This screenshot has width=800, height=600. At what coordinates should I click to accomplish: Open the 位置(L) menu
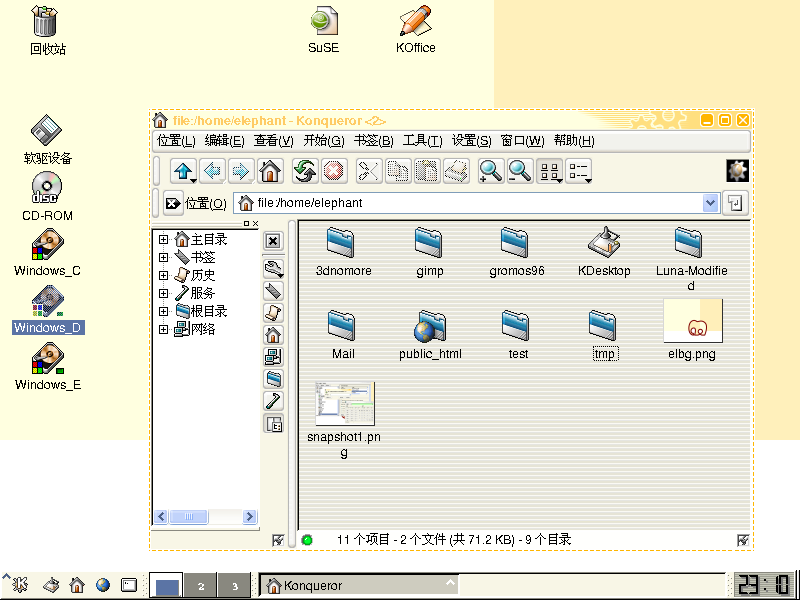pyautogui.click(x=176, y=141)
